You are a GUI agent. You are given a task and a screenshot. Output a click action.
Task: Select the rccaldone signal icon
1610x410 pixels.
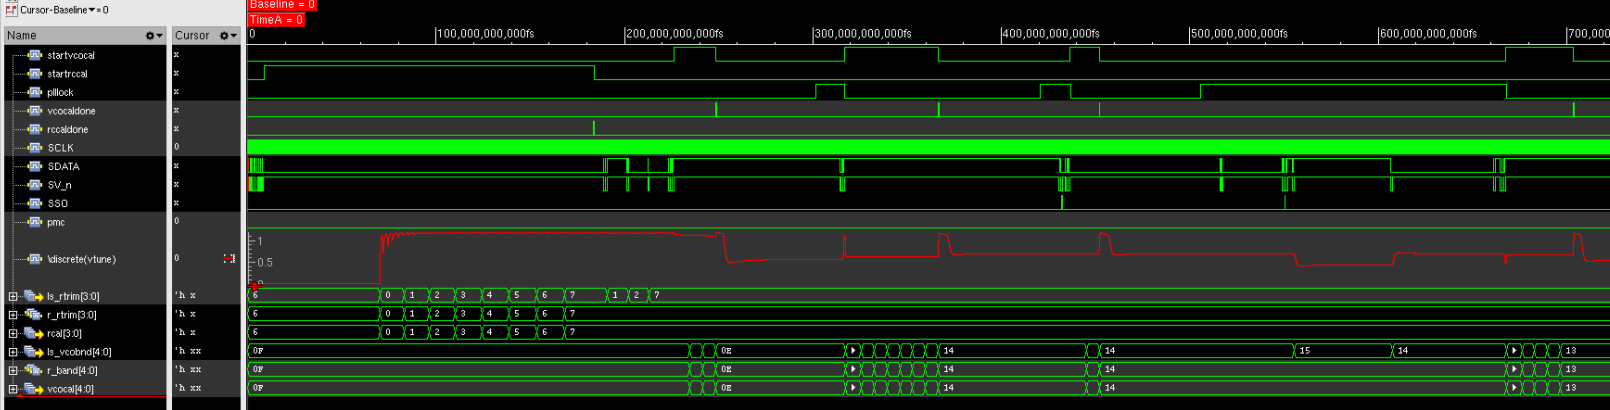click(35, 129)
